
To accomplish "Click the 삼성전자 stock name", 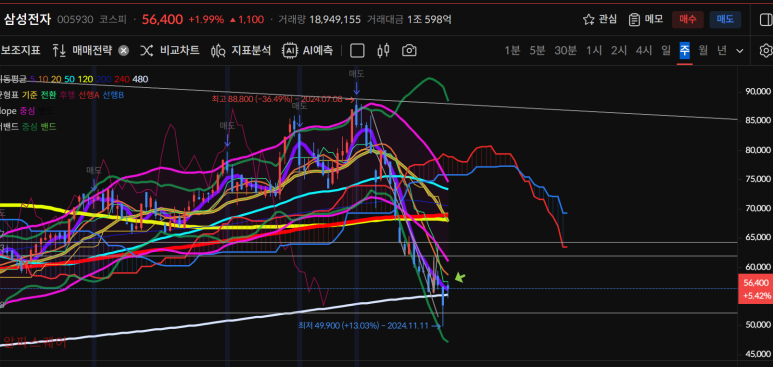I will [28, 19].
